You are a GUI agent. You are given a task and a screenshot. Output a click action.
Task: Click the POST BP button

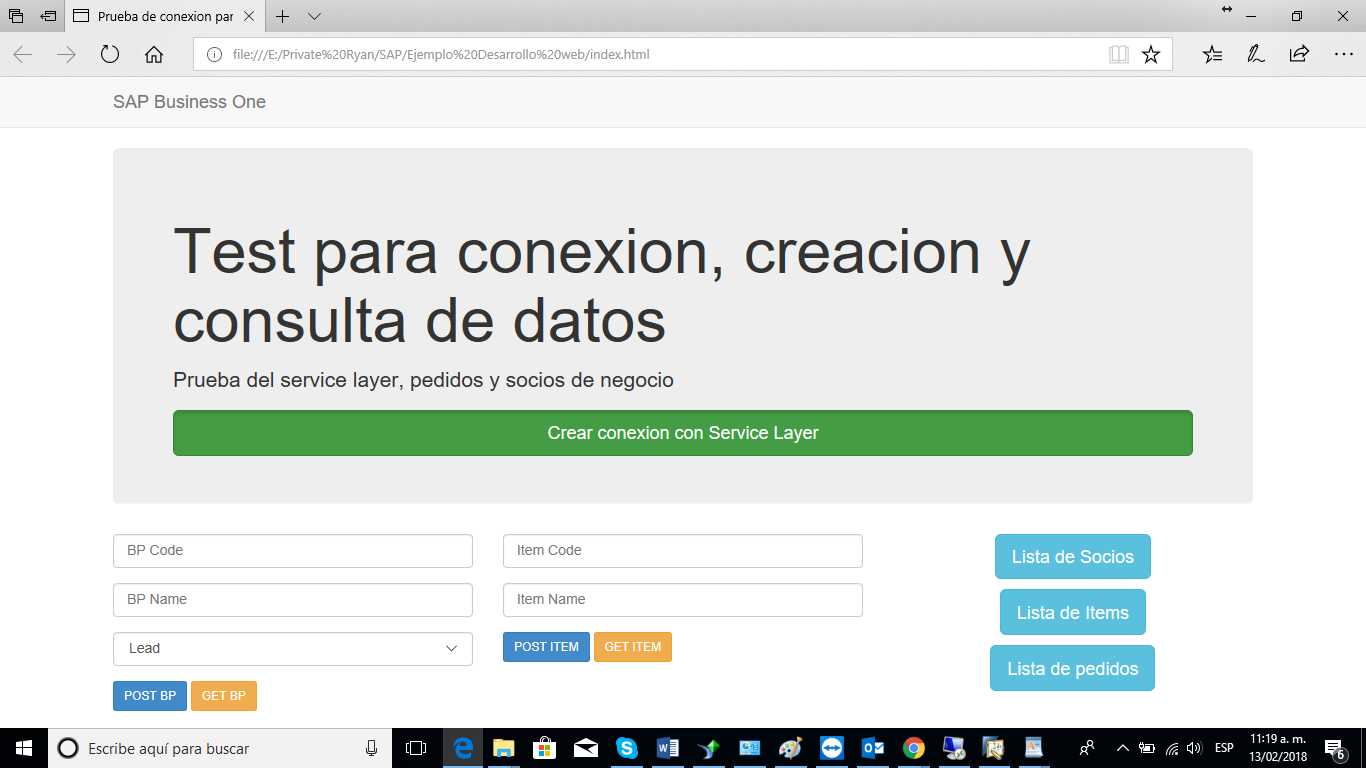[150, 696]
